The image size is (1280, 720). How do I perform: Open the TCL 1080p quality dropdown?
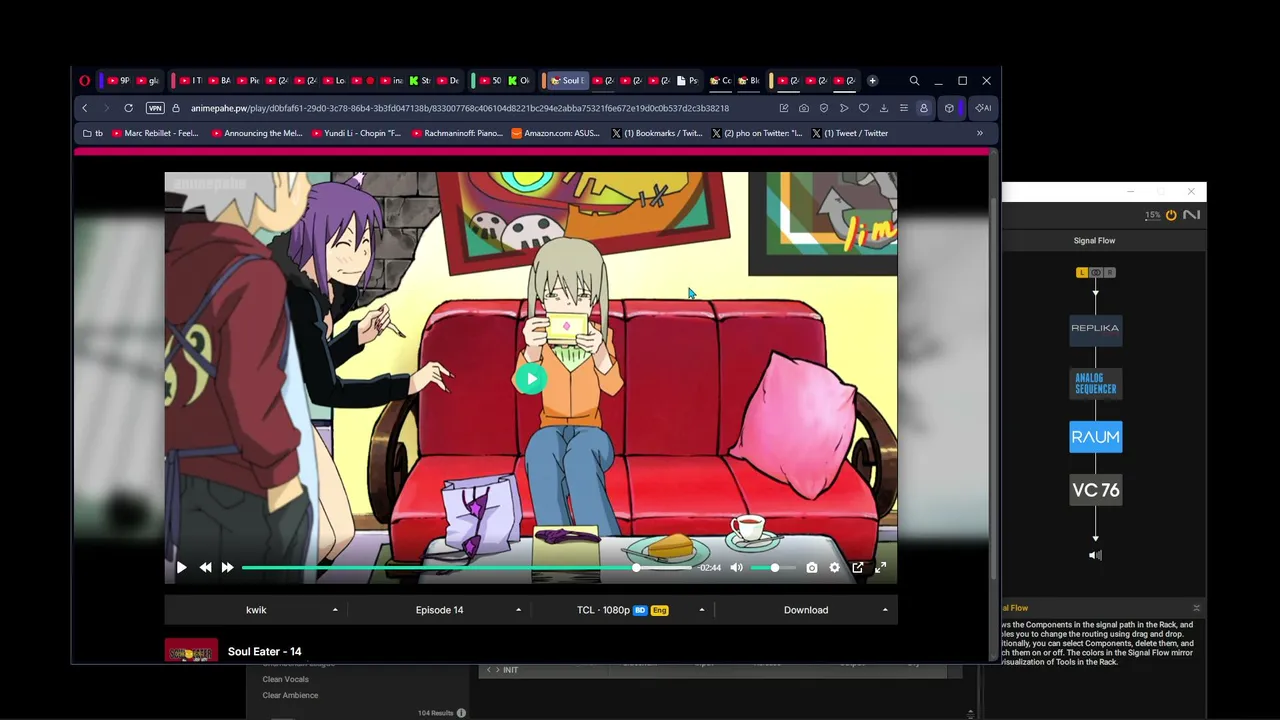point(622,610)
